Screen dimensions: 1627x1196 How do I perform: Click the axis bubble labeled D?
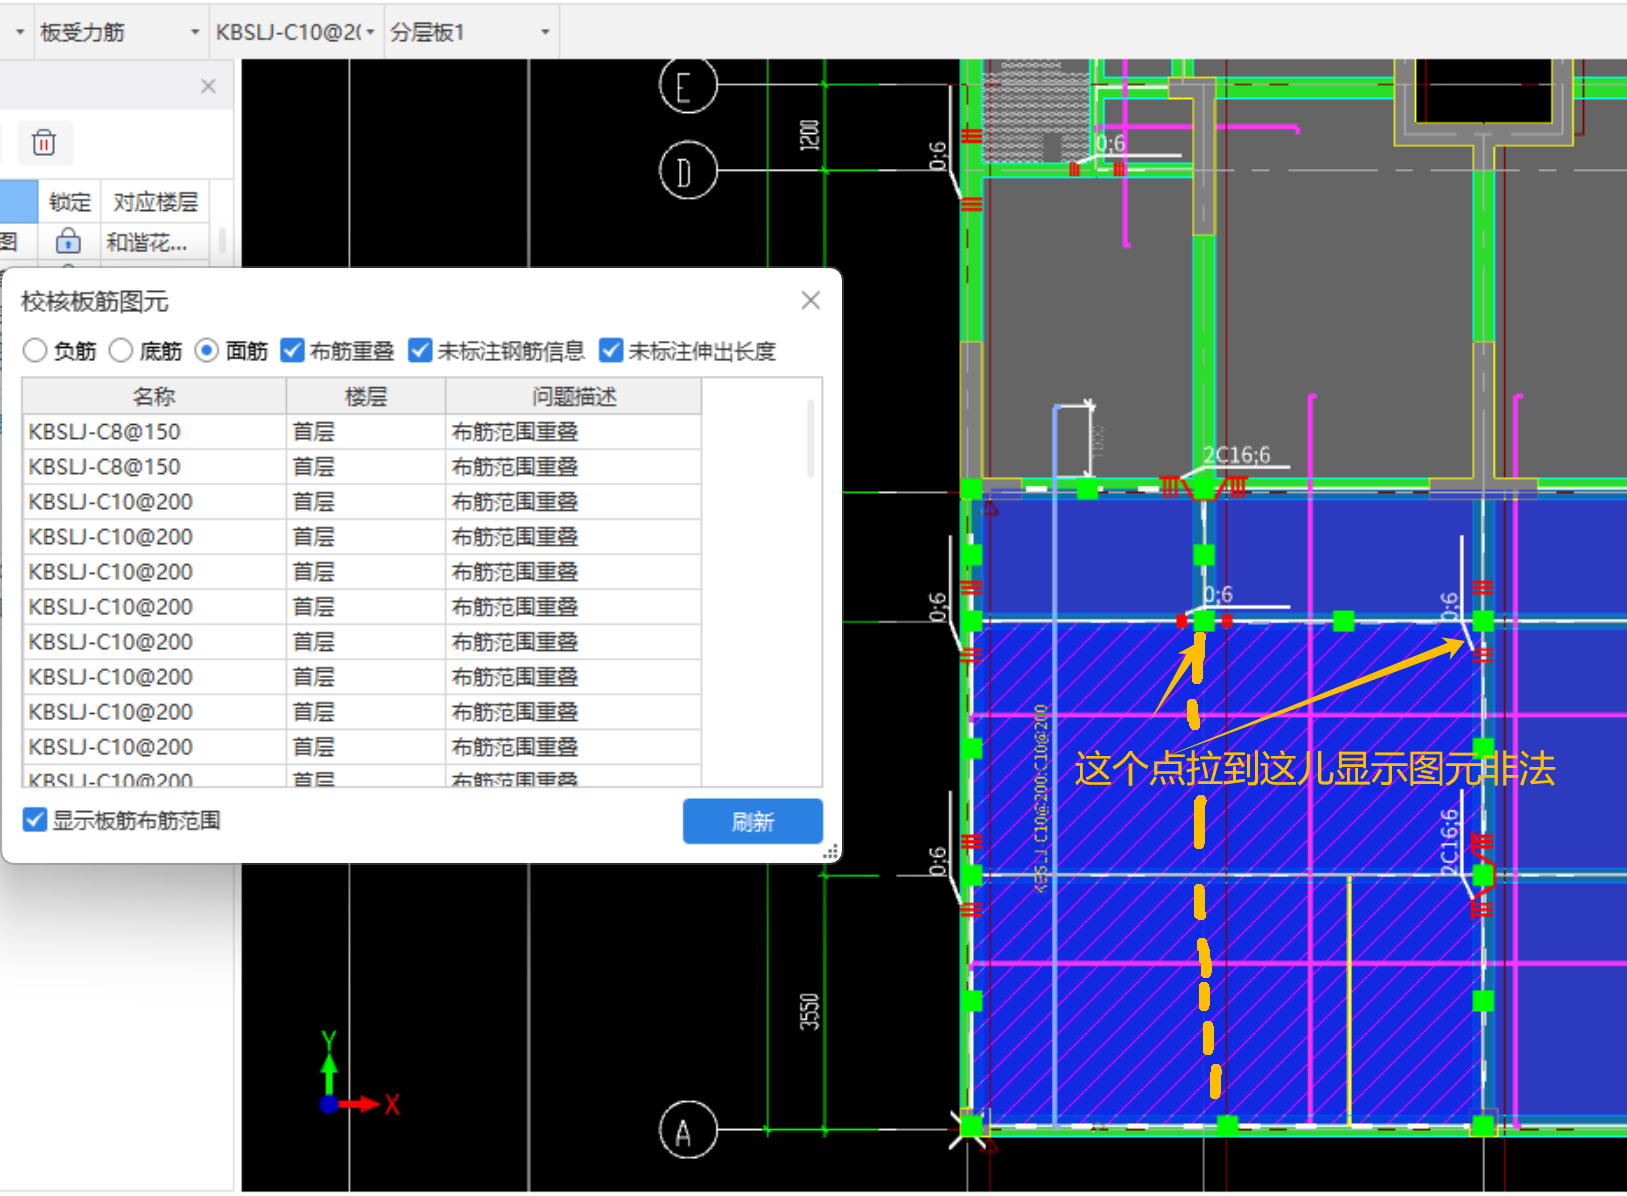[x=688, y=171]
